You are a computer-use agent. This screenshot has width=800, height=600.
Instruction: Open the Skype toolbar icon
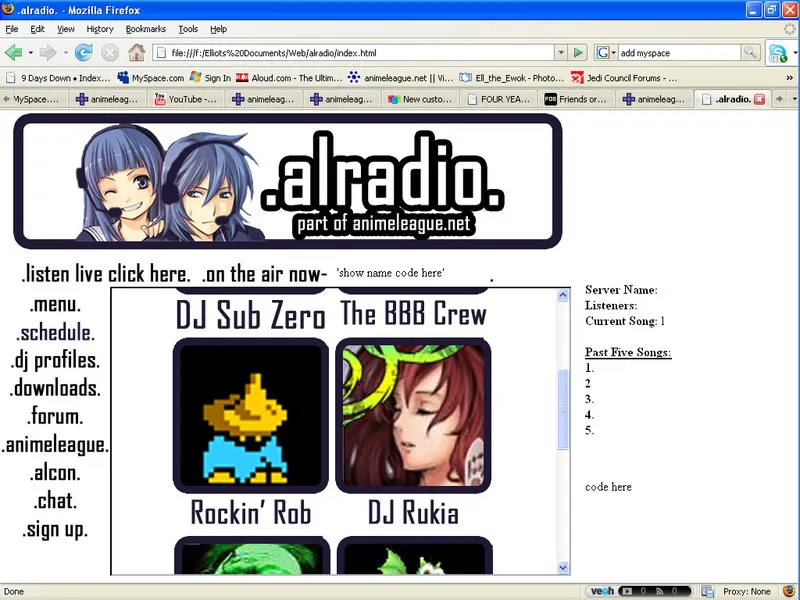point(778,53)
